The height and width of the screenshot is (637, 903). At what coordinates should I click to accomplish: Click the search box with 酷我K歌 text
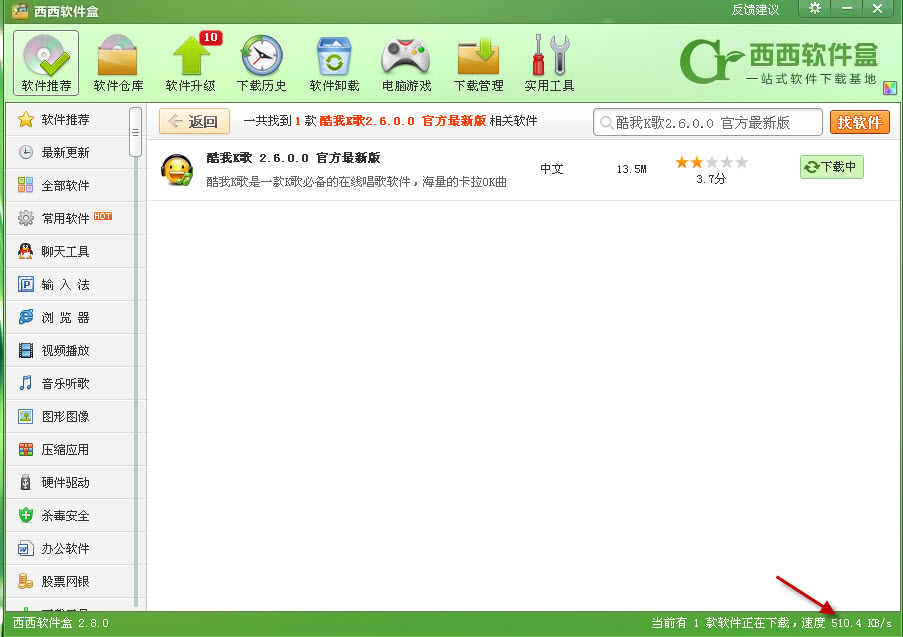(707, 122)
